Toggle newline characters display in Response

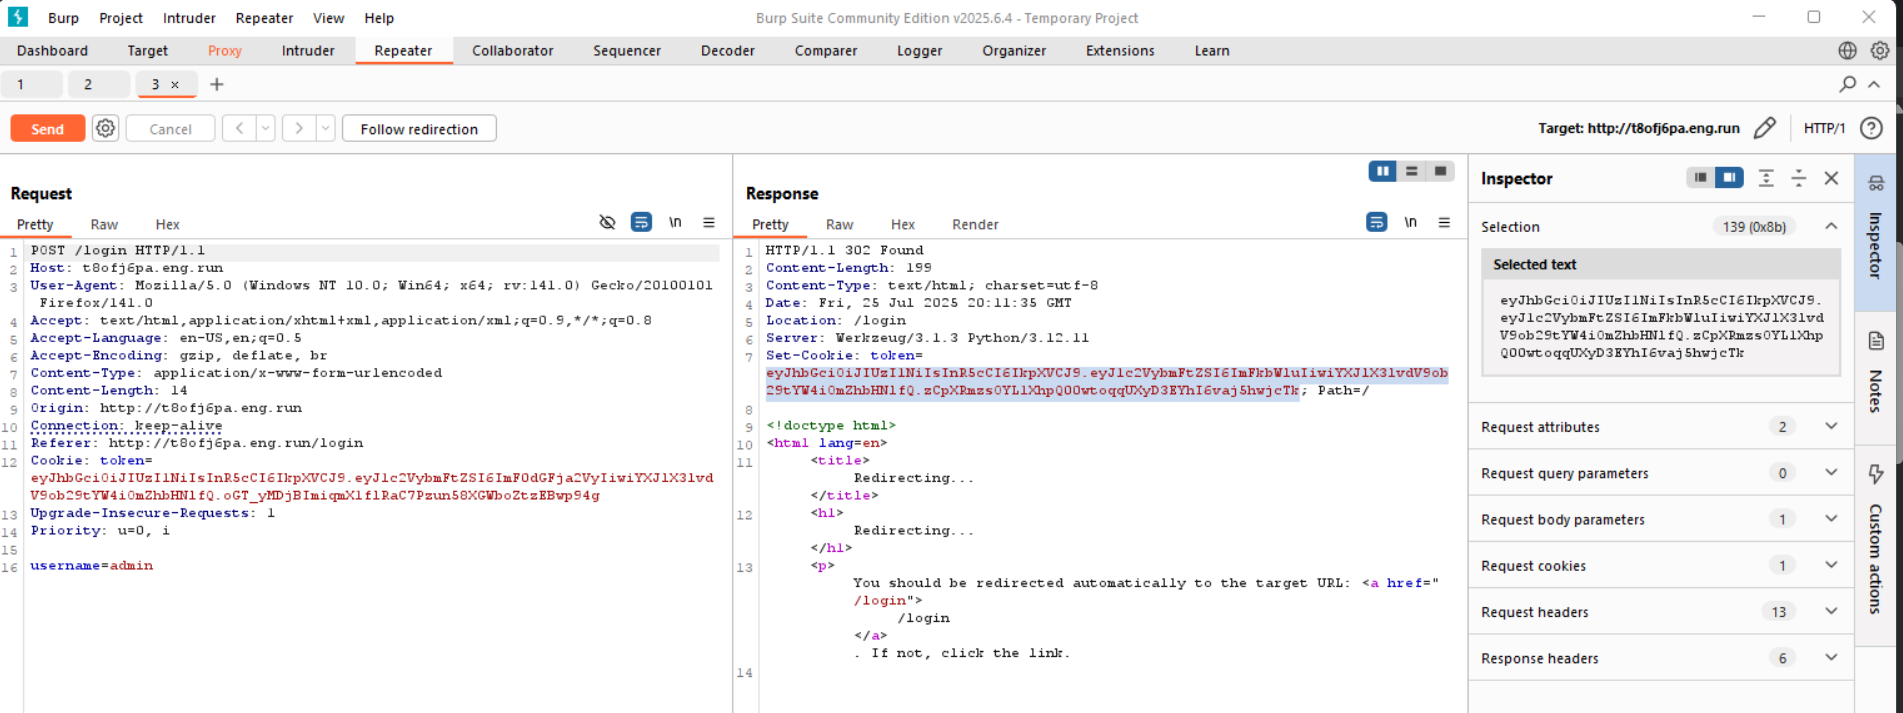pos(1410,222)
